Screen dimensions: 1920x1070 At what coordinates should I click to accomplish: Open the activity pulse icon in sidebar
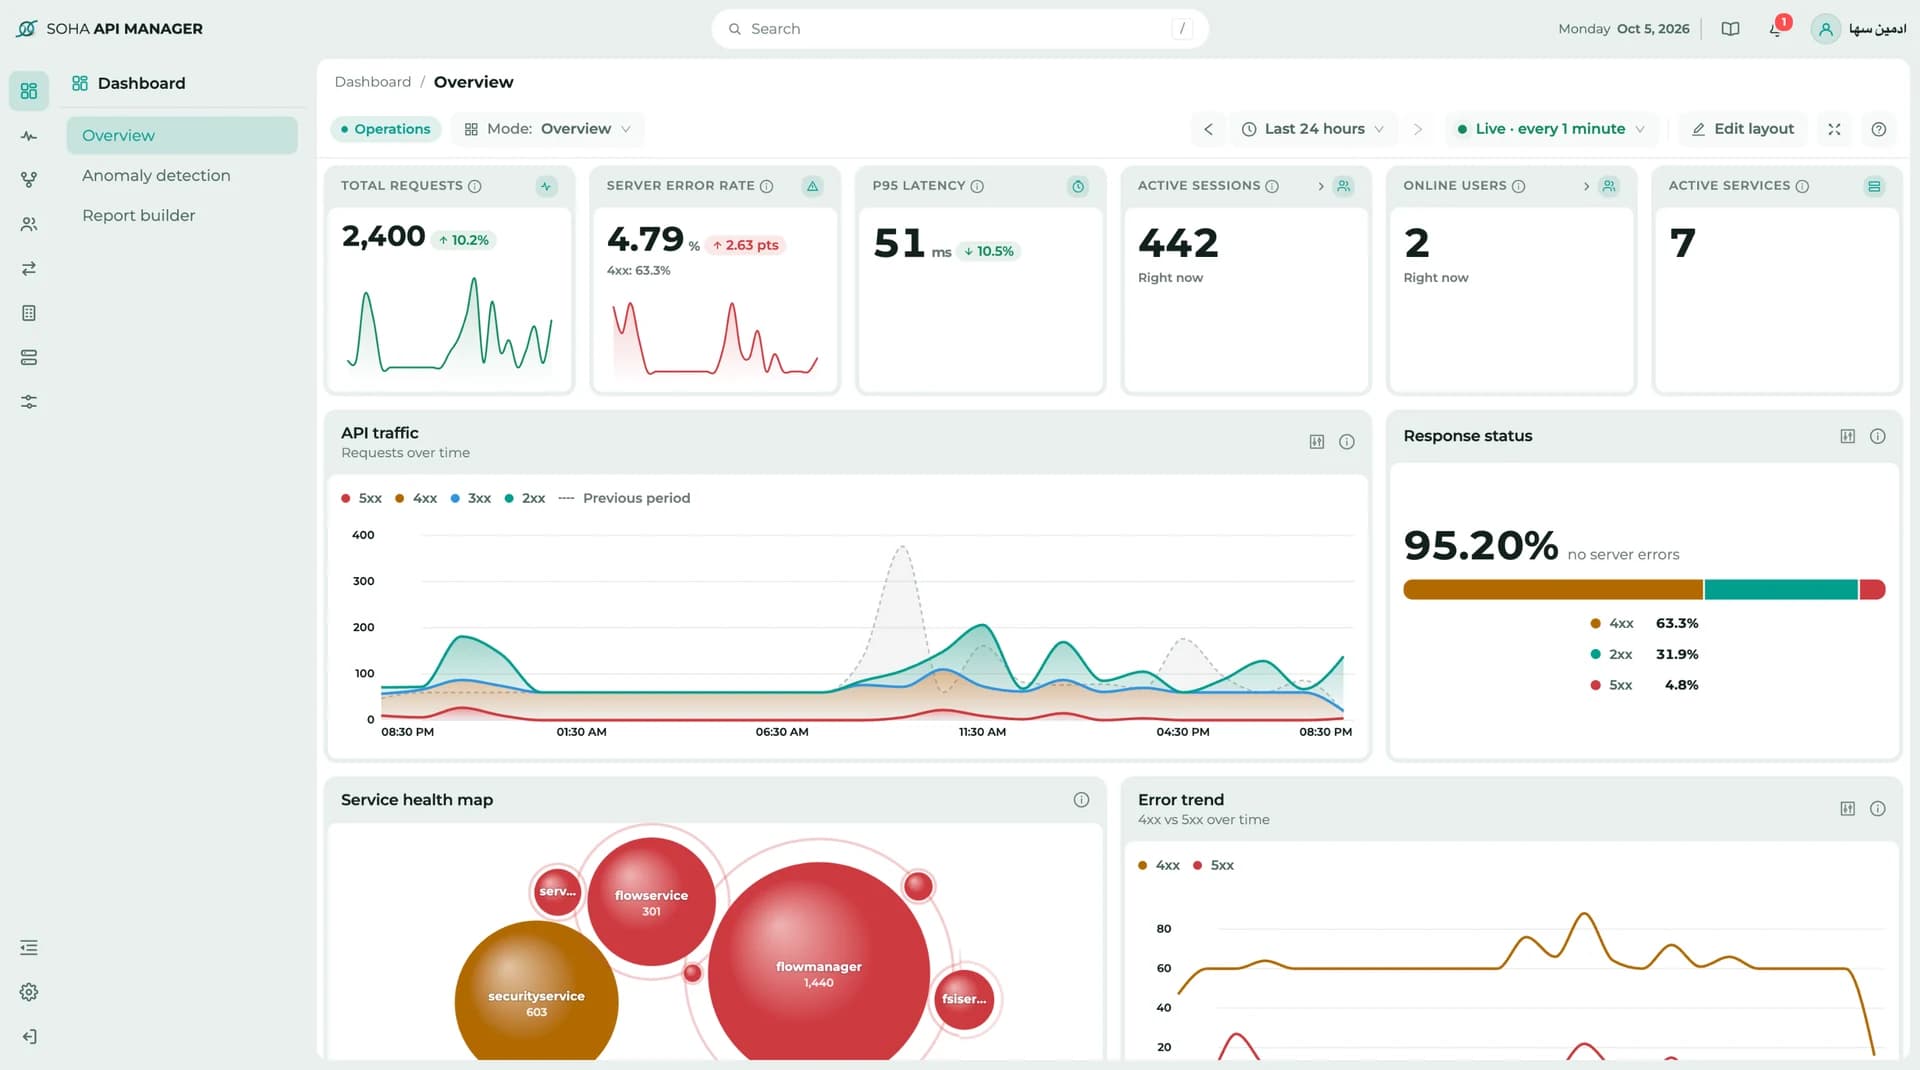tap(29, 136)
